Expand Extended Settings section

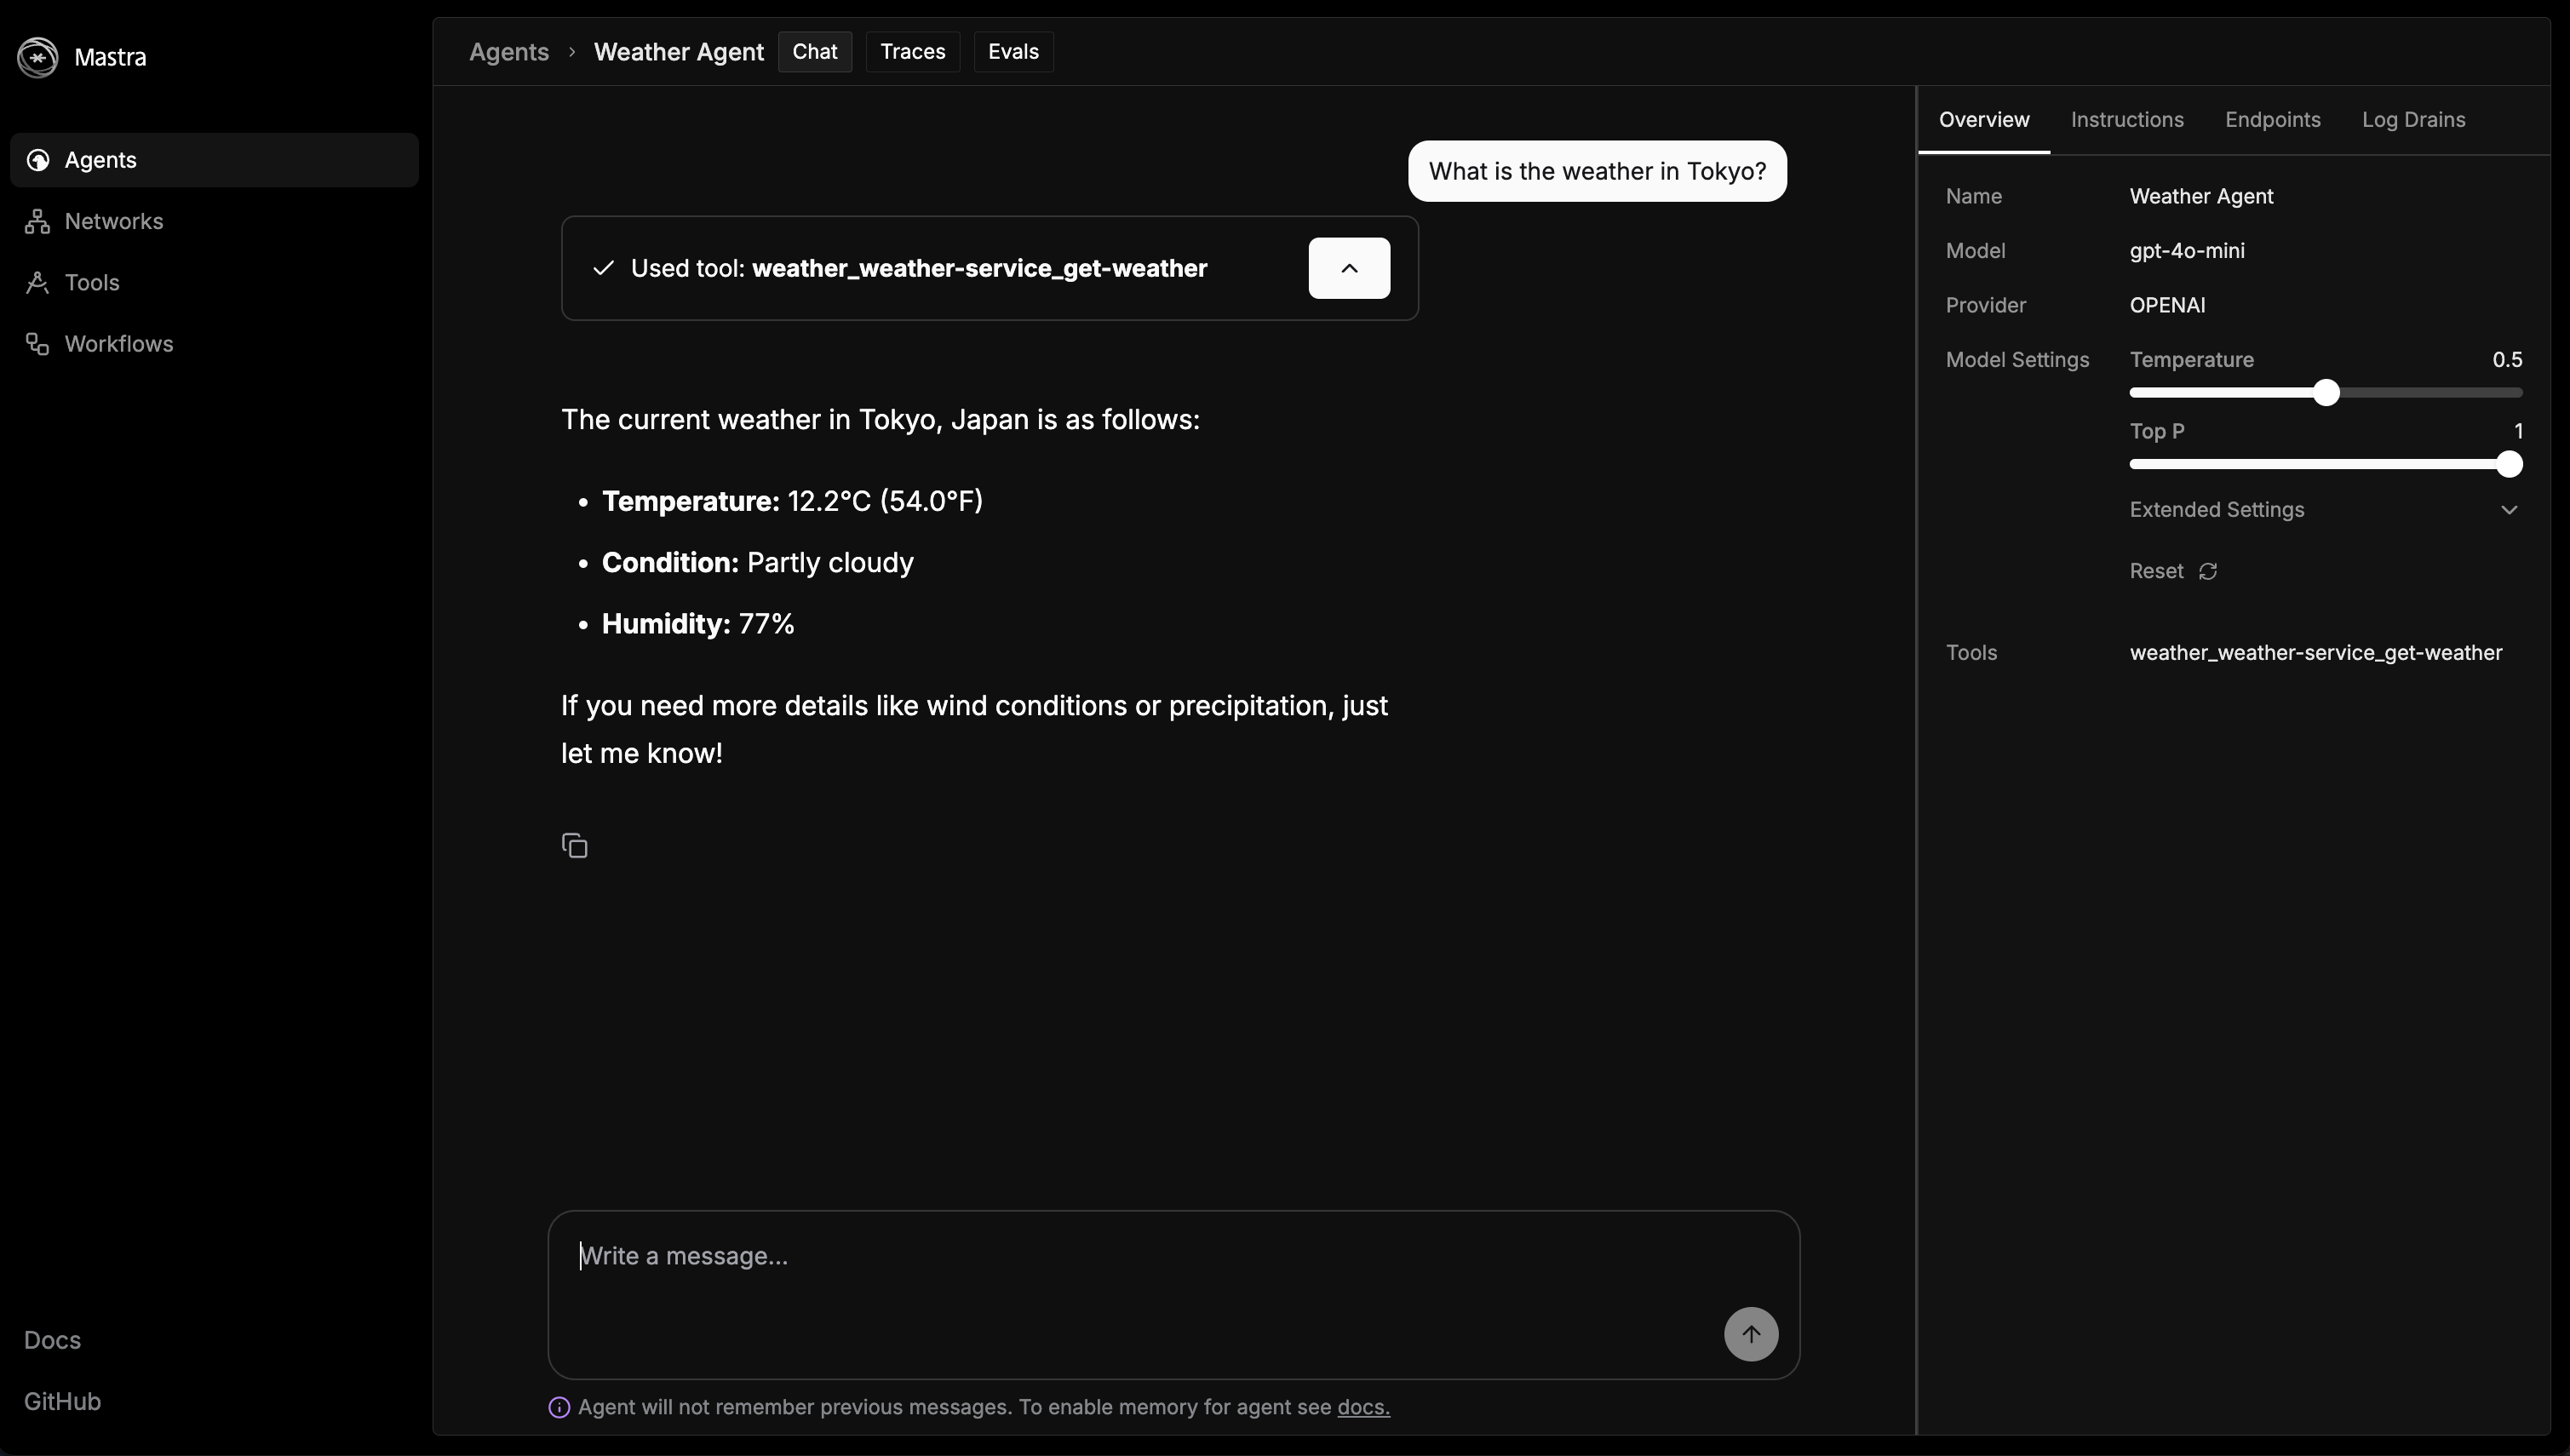pos(2508,510)
